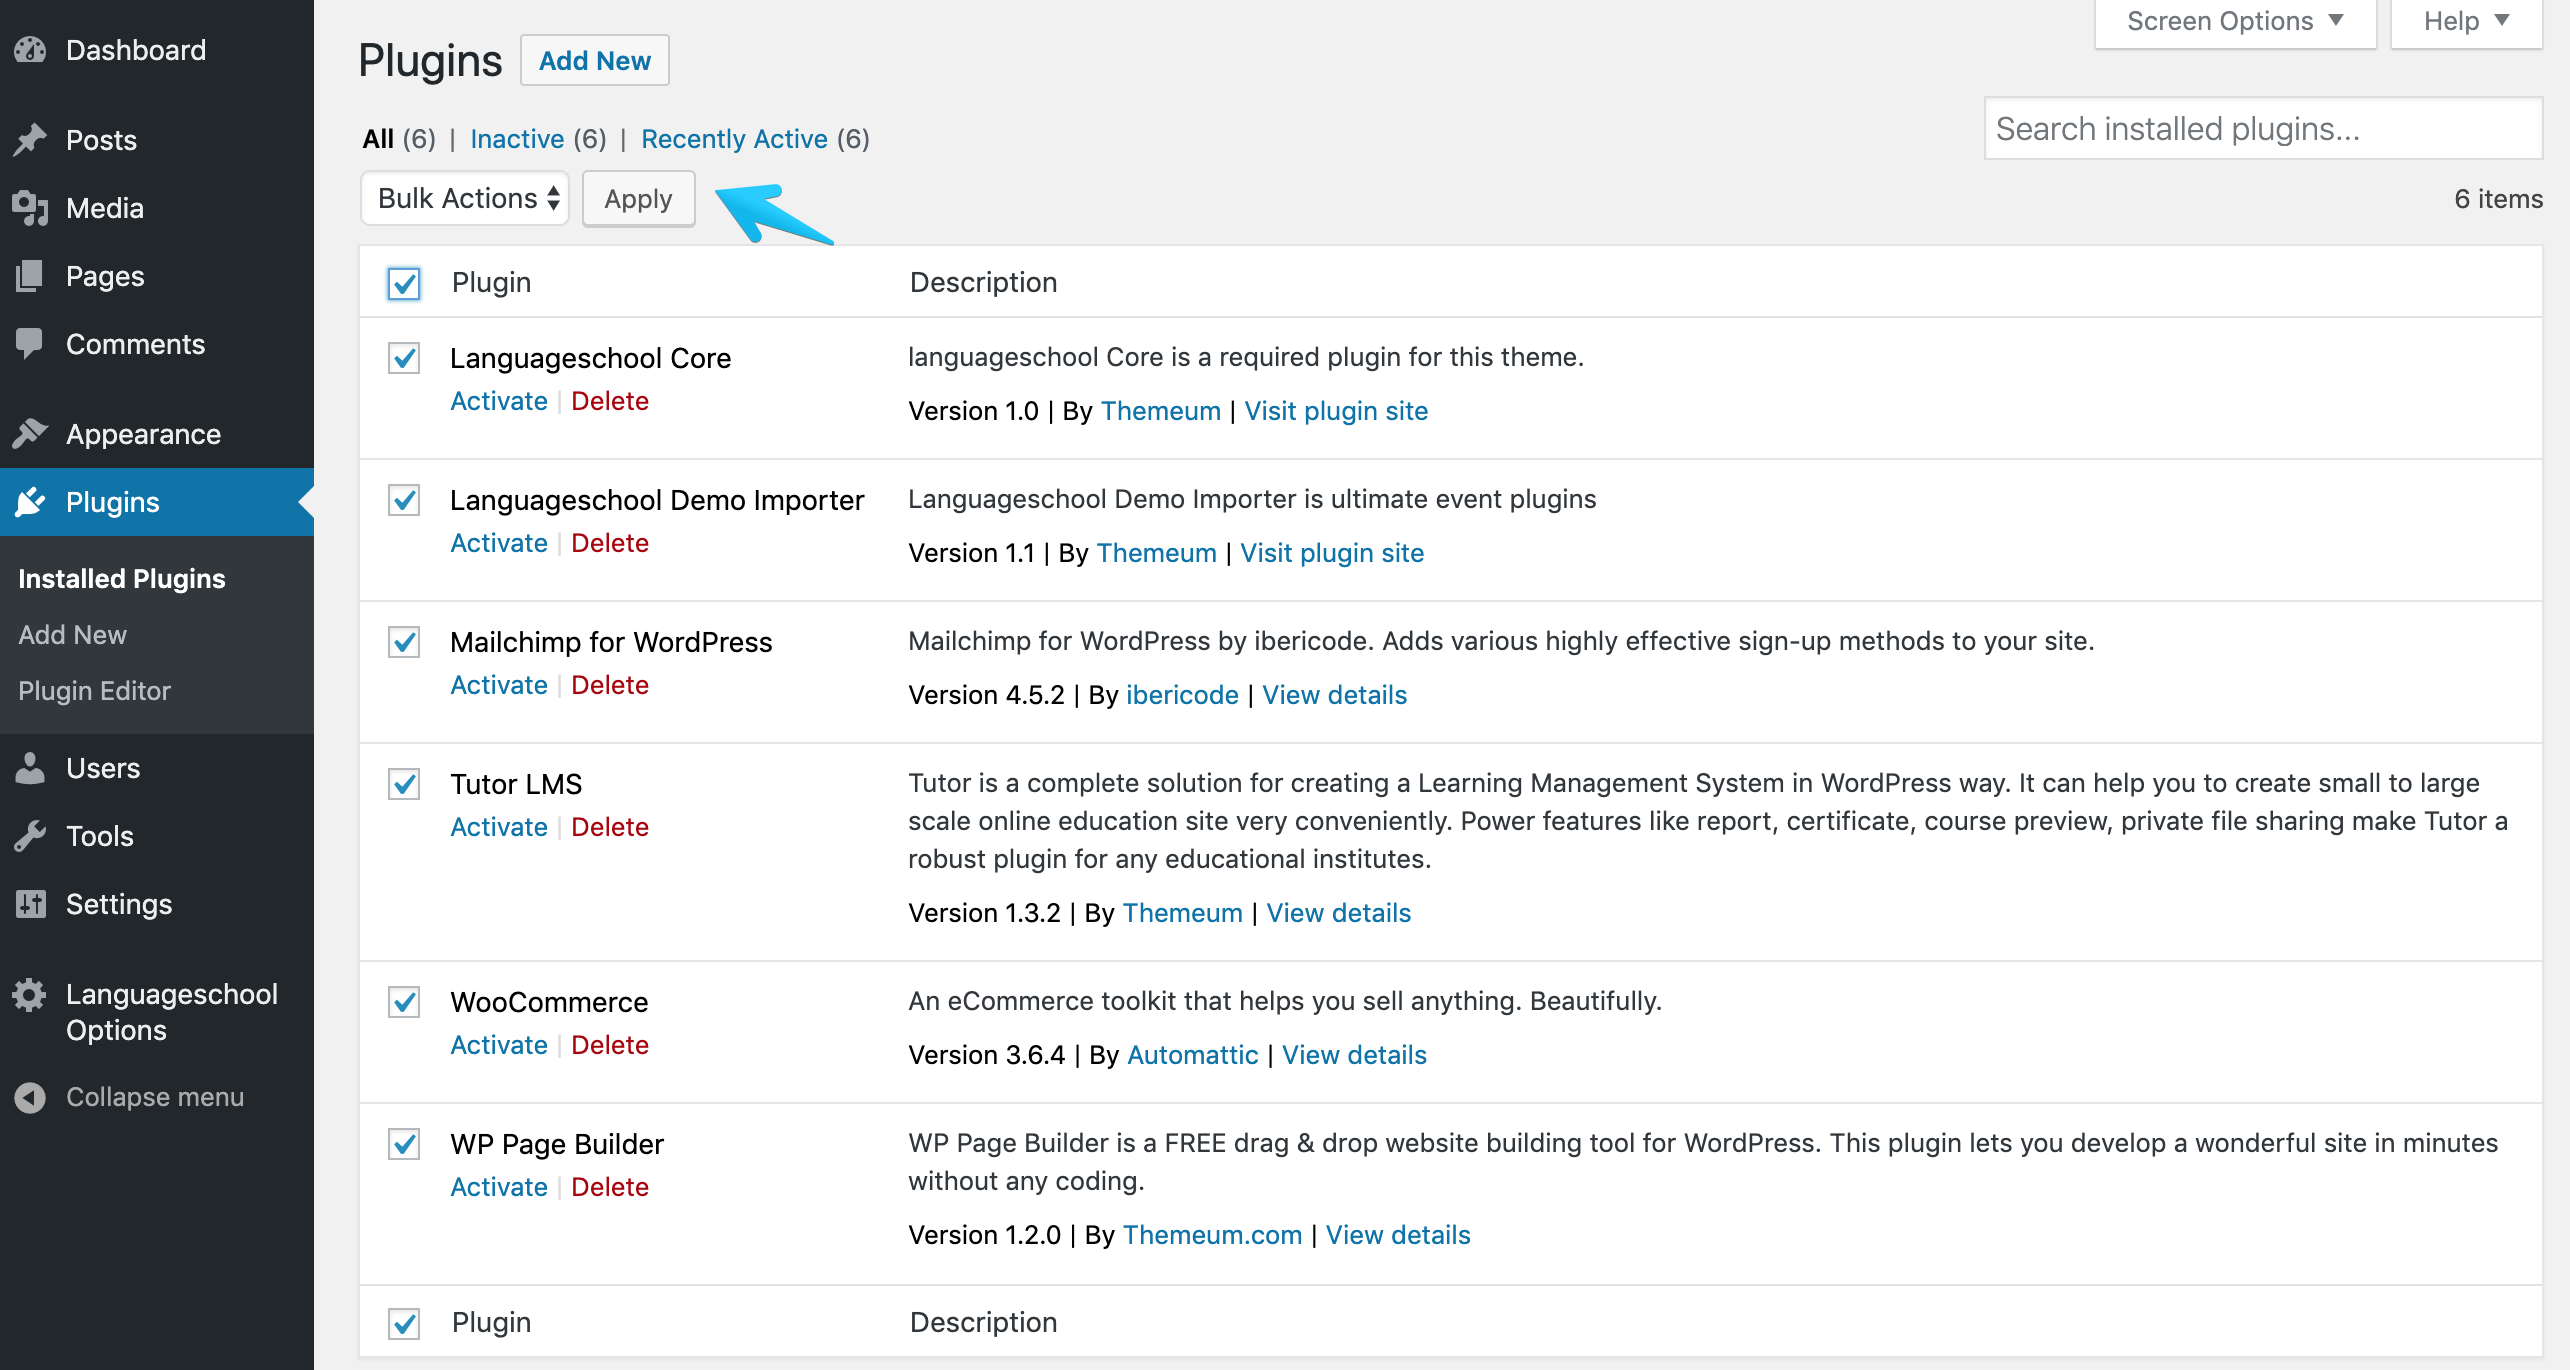View details for WooCommerce

tap(1354, 1055)
